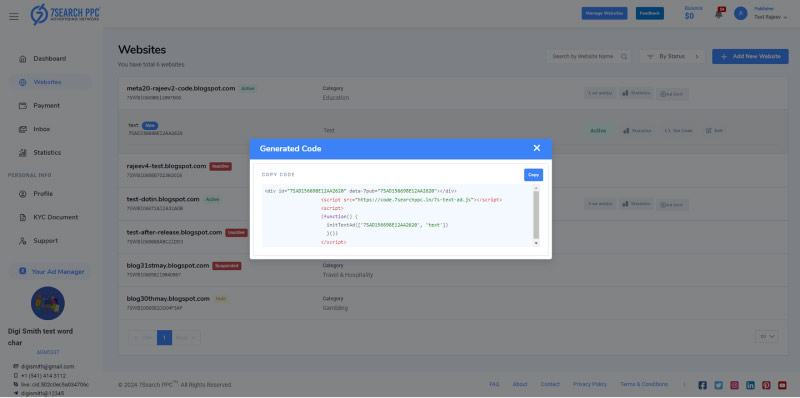Select blog31stmay.blogspot.com website name
This screenshot has width=800, height=398.
tap(168, 265)
